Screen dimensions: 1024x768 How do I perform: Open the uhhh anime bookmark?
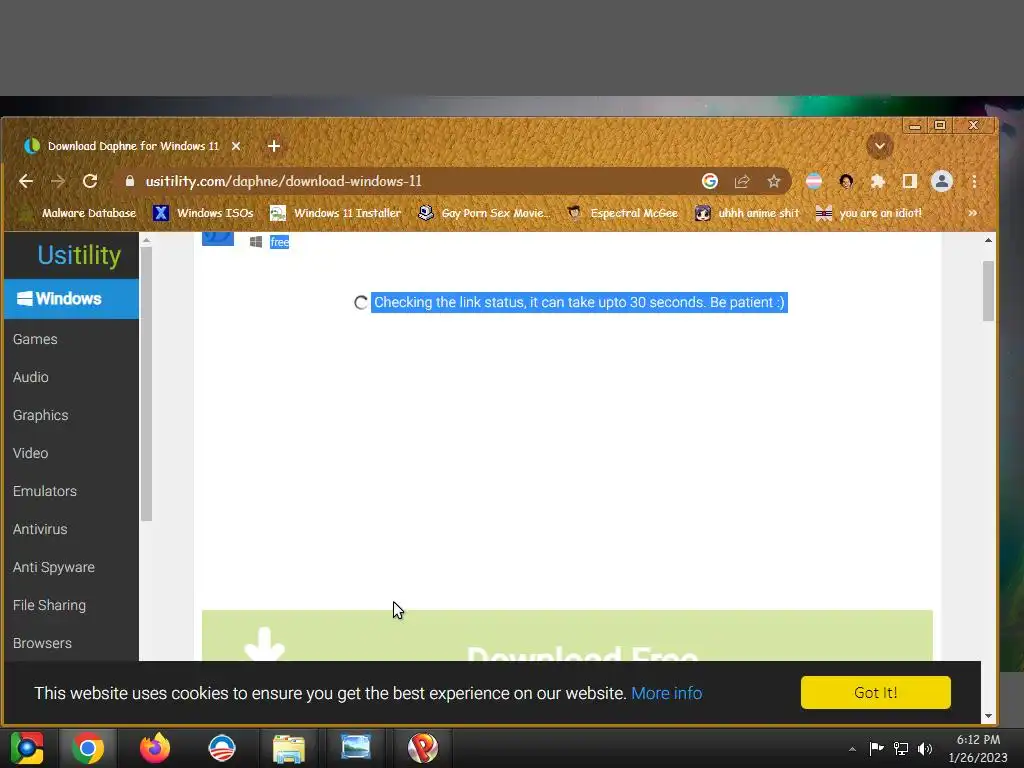coord(747,213)
